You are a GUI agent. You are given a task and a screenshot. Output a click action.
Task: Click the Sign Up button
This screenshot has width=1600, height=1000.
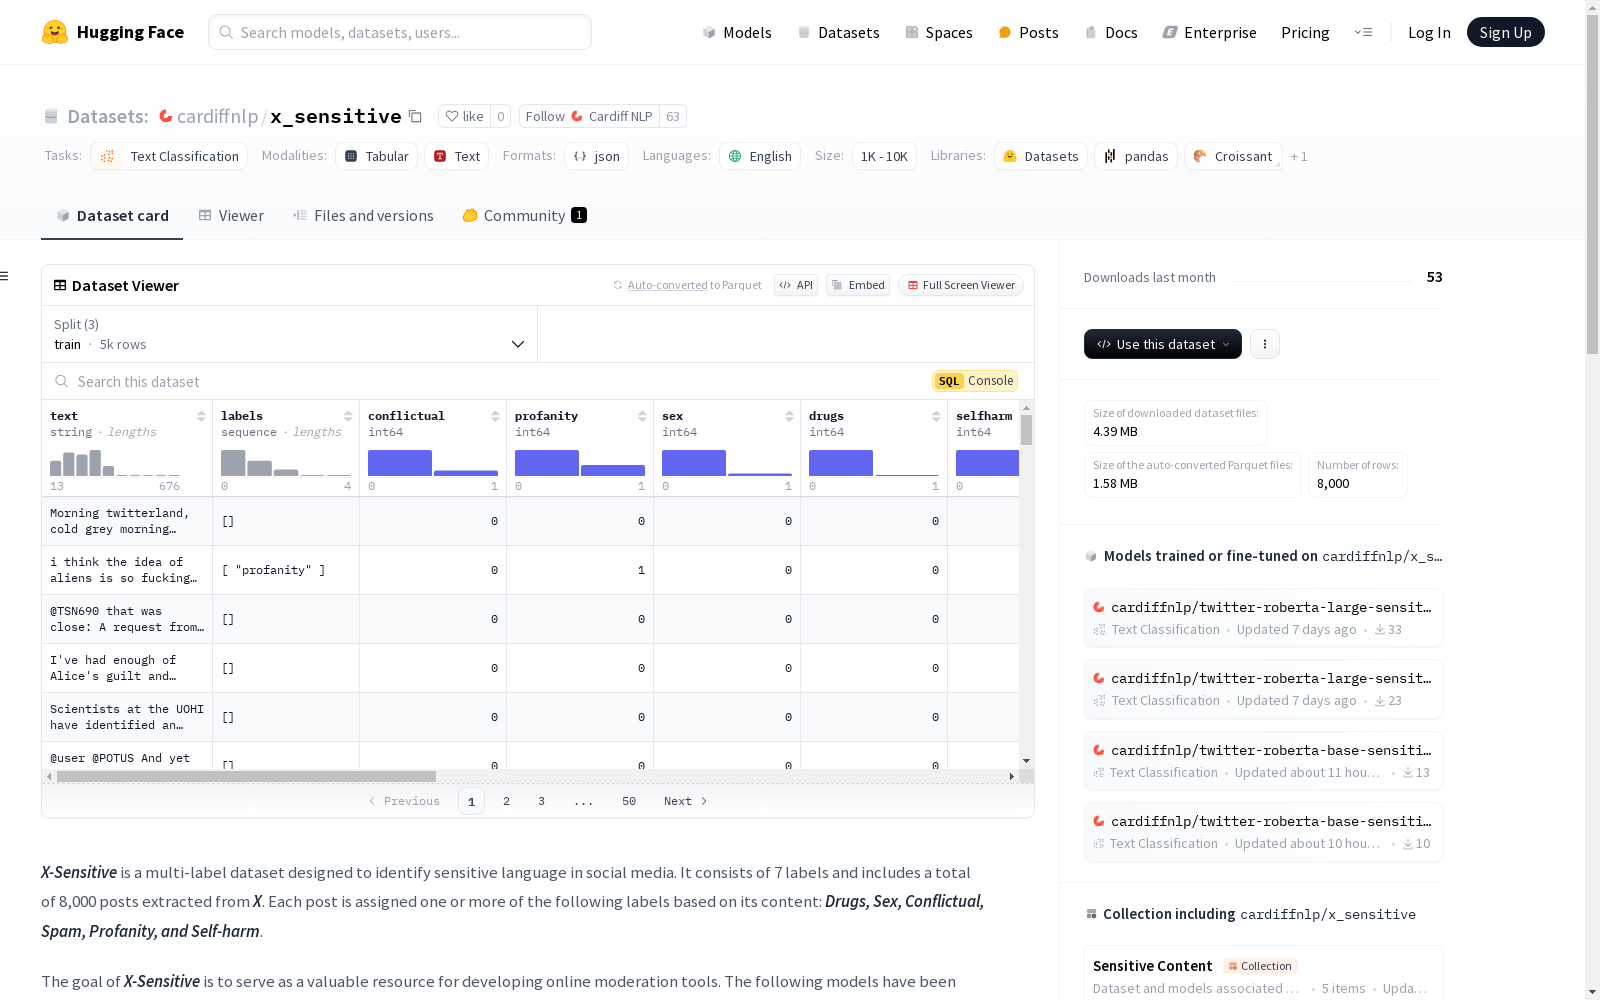(1505, 32)
